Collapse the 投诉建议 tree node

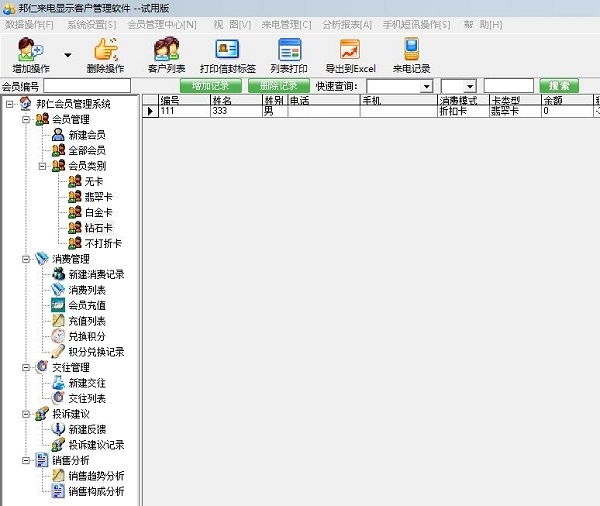click(x=26, y=414)
